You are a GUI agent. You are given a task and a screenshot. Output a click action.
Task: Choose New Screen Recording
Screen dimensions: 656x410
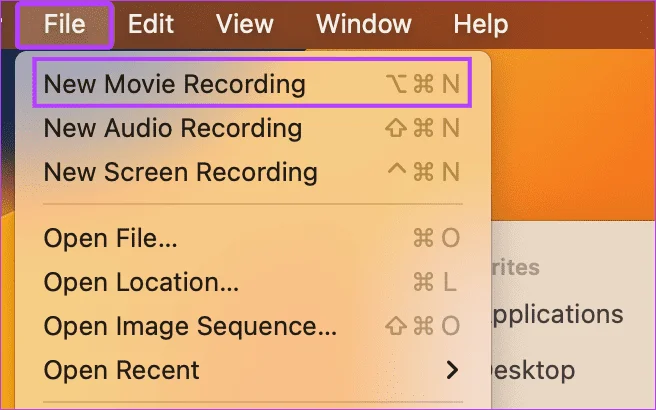click(x=252, y=172)
